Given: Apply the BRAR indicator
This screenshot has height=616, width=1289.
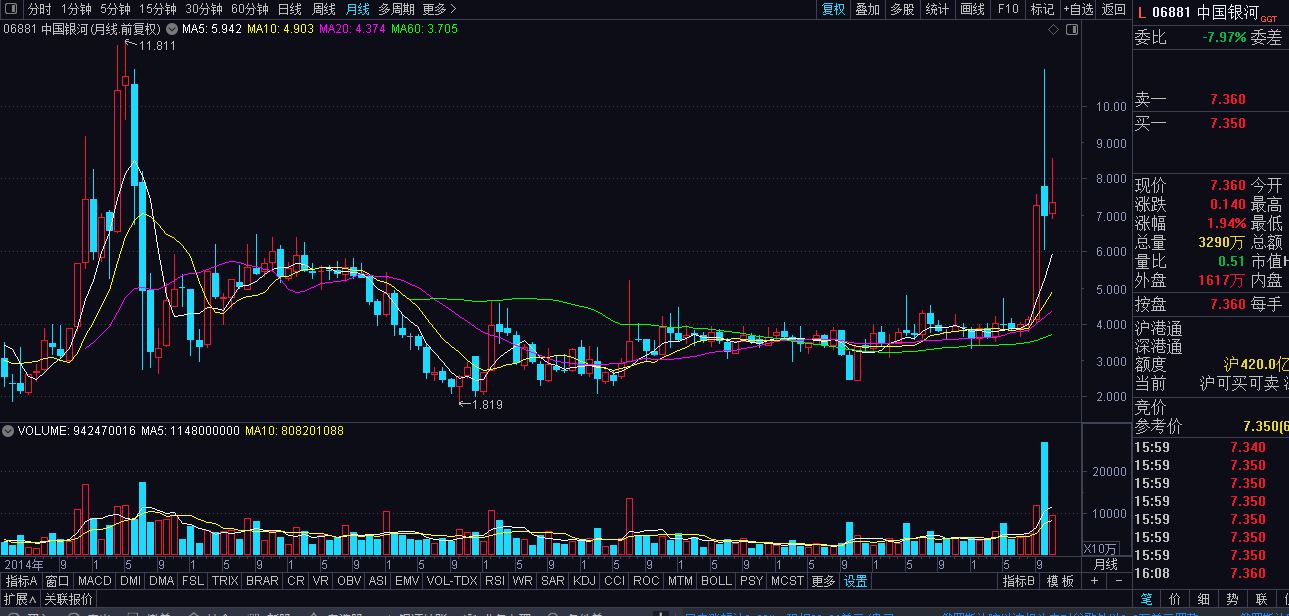Looking at the screenshot, I should (262, 581).
